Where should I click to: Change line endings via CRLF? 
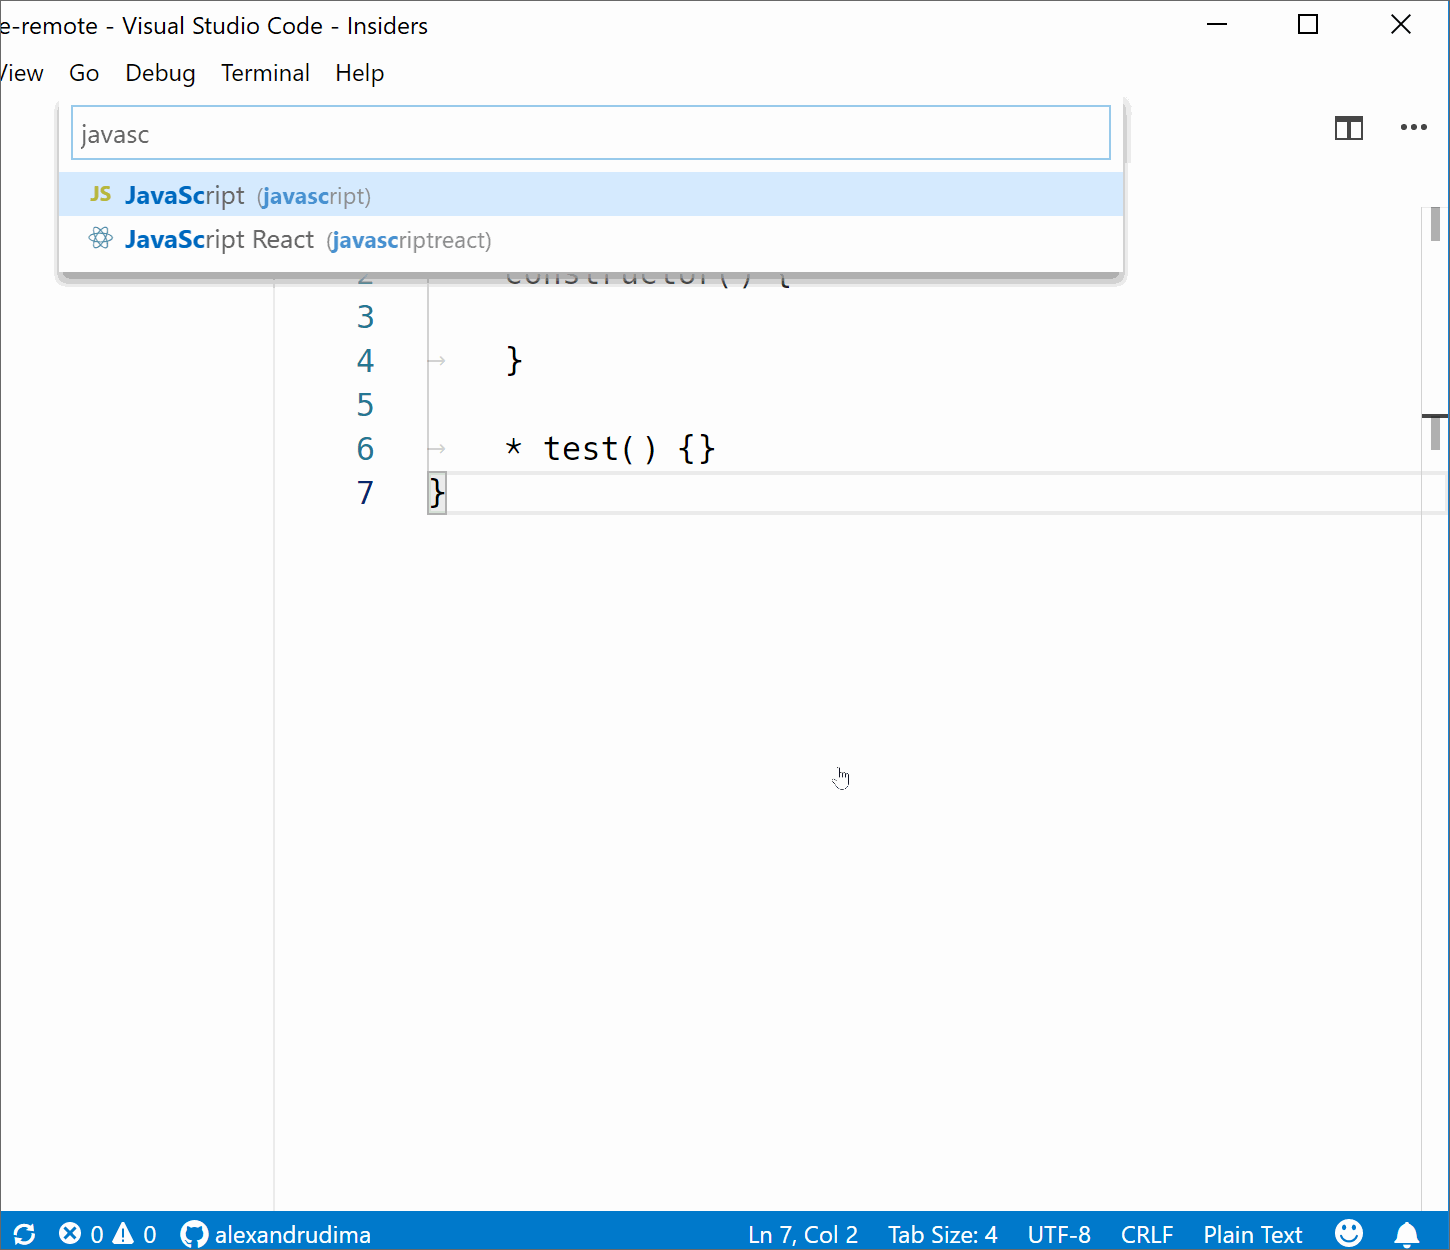pyautogui.click(x=1147, y=1234)
